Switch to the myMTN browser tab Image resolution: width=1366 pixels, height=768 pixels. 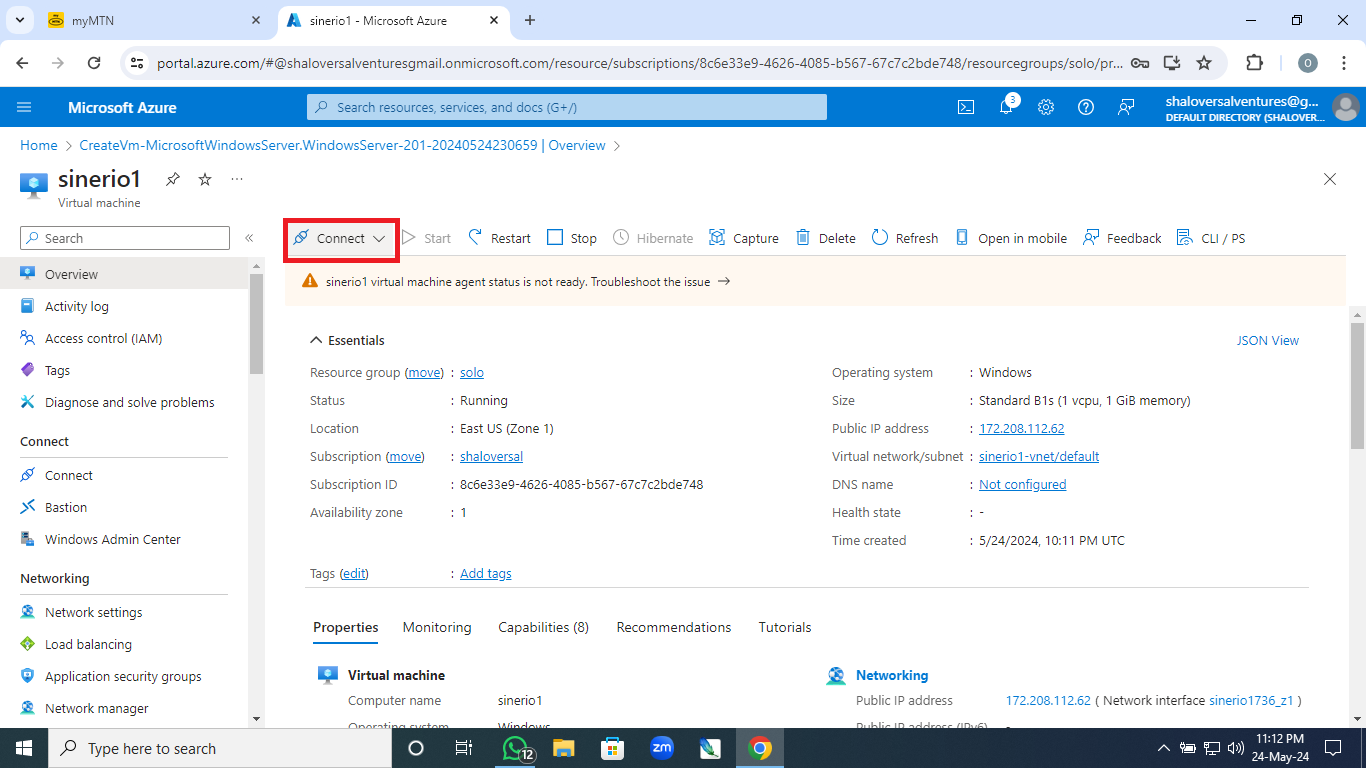click(153, 20)
